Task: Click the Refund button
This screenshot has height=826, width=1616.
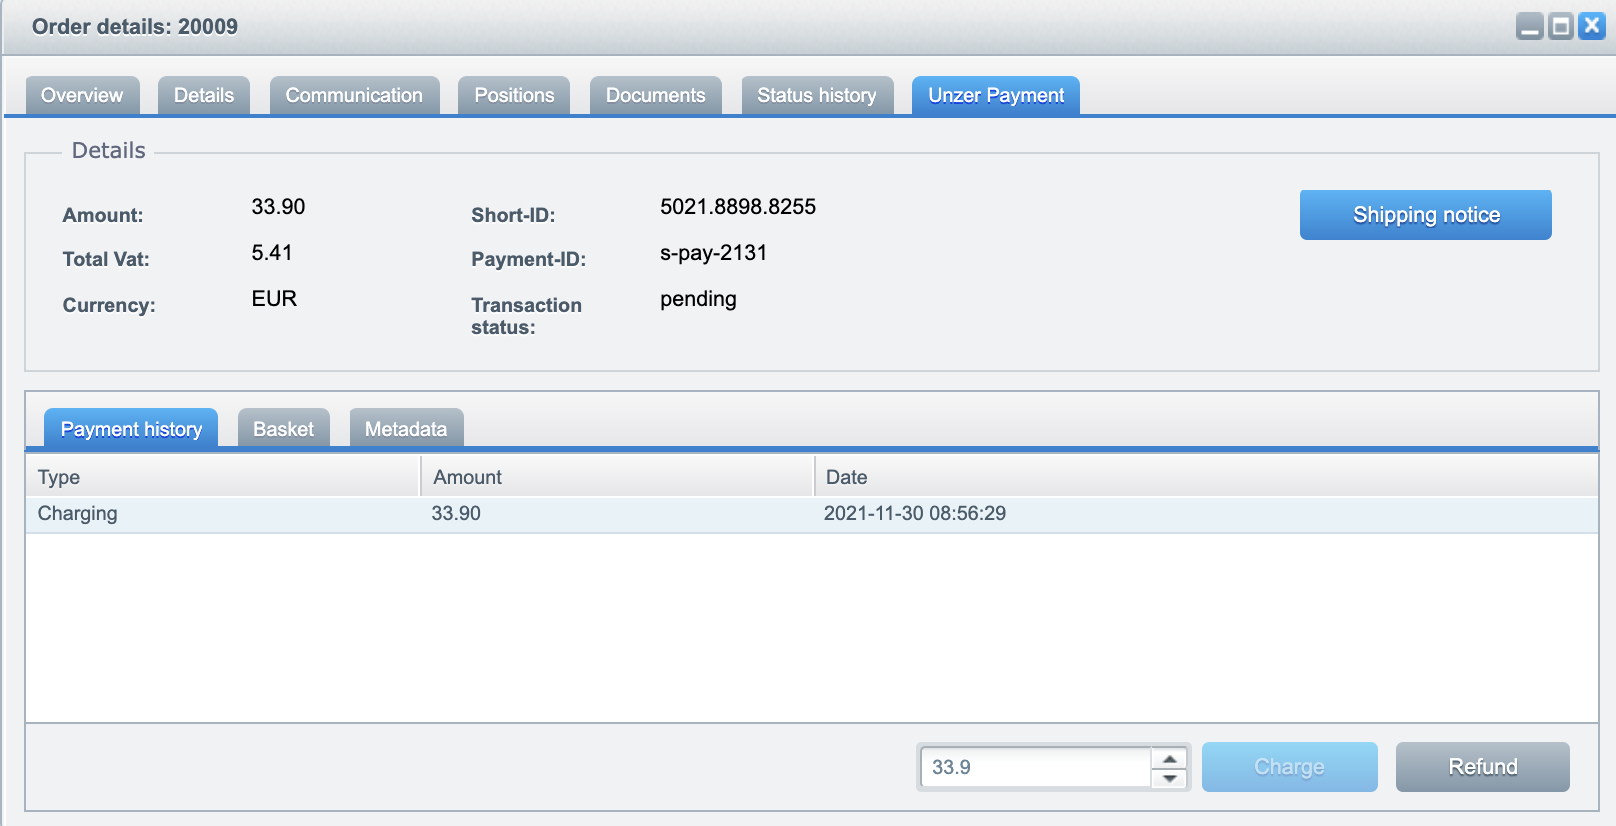Action: coord(1483,767)
